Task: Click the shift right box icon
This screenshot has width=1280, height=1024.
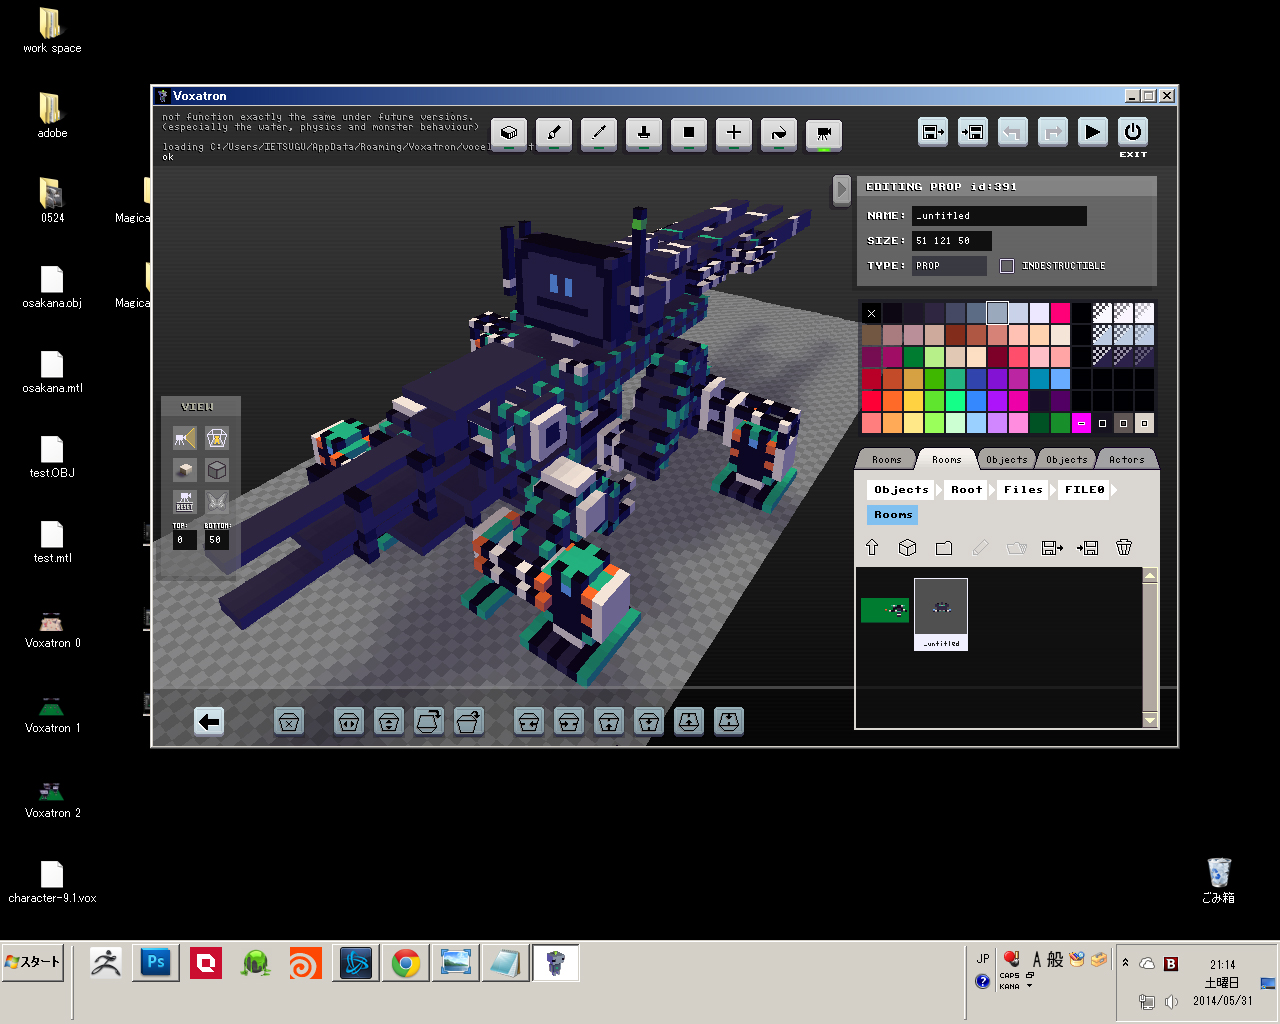Action: (569, 722)
